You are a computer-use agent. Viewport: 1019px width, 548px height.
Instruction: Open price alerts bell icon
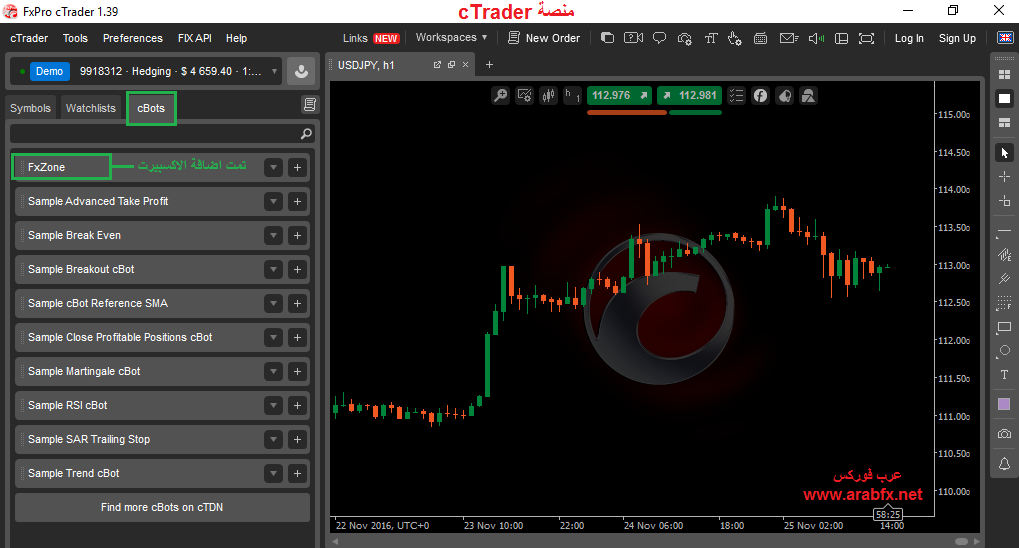point(1004,463)
